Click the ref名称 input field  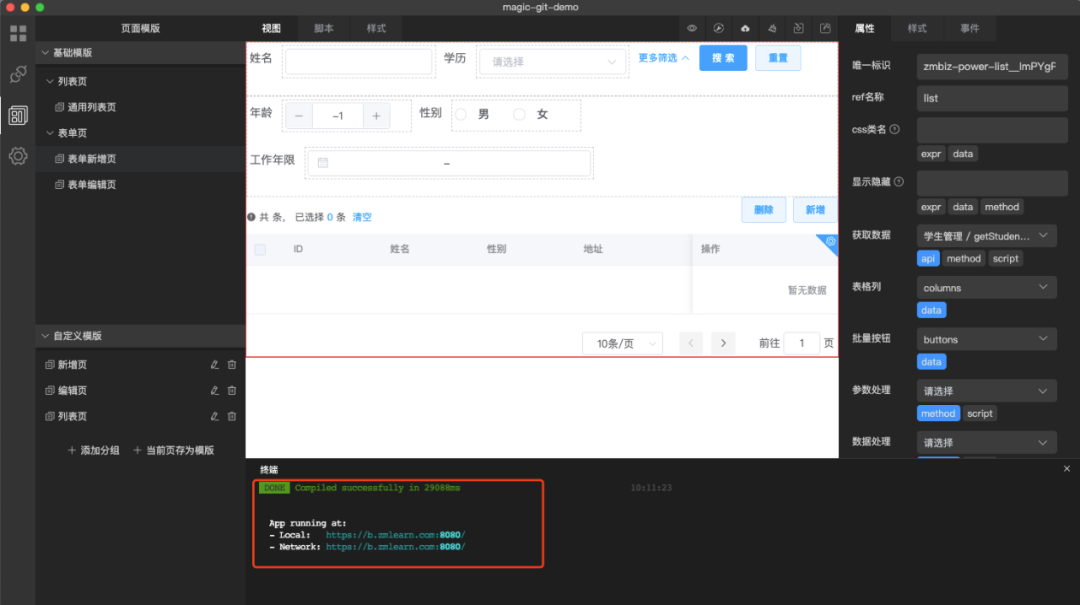tap(992, 98)
